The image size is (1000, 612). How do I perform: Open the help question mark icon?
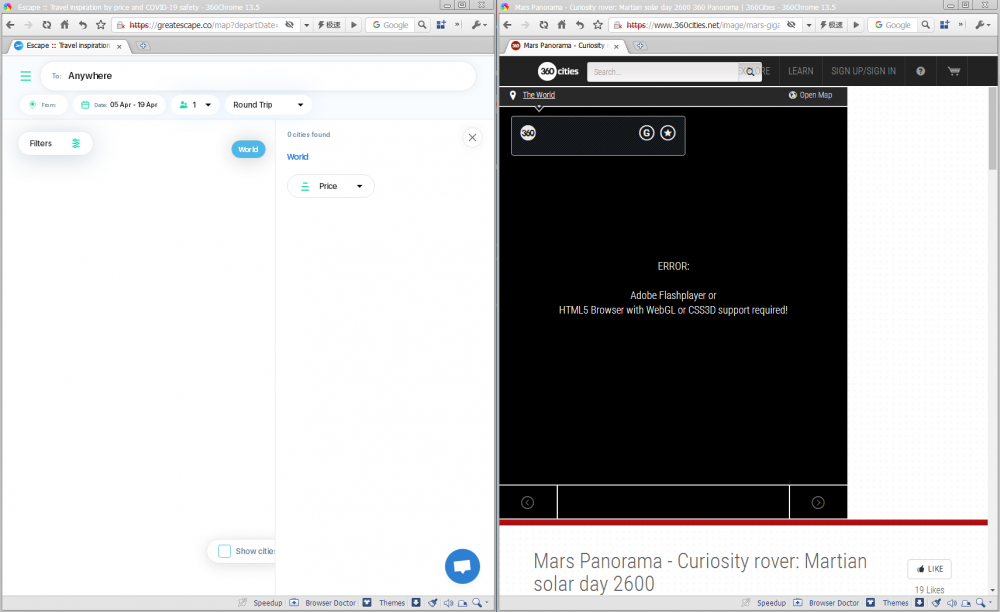(920, 71)
